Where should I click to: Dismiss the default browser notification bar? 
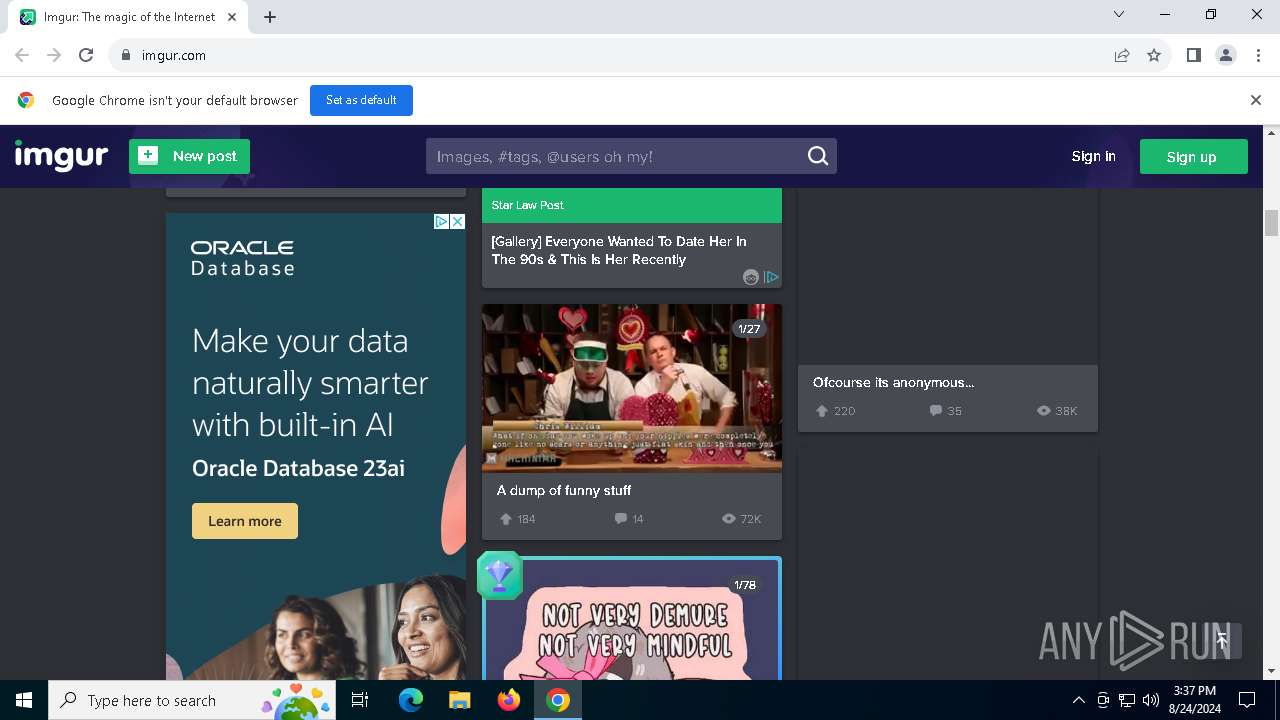pos(1256,100)
